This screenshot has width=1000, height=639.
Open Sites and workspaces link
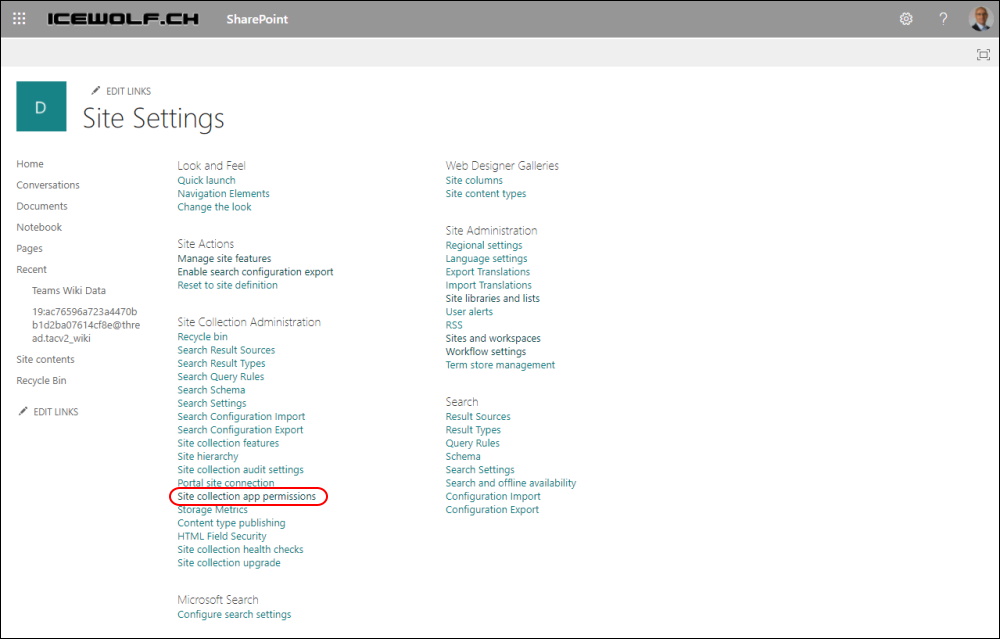[493, 339]
